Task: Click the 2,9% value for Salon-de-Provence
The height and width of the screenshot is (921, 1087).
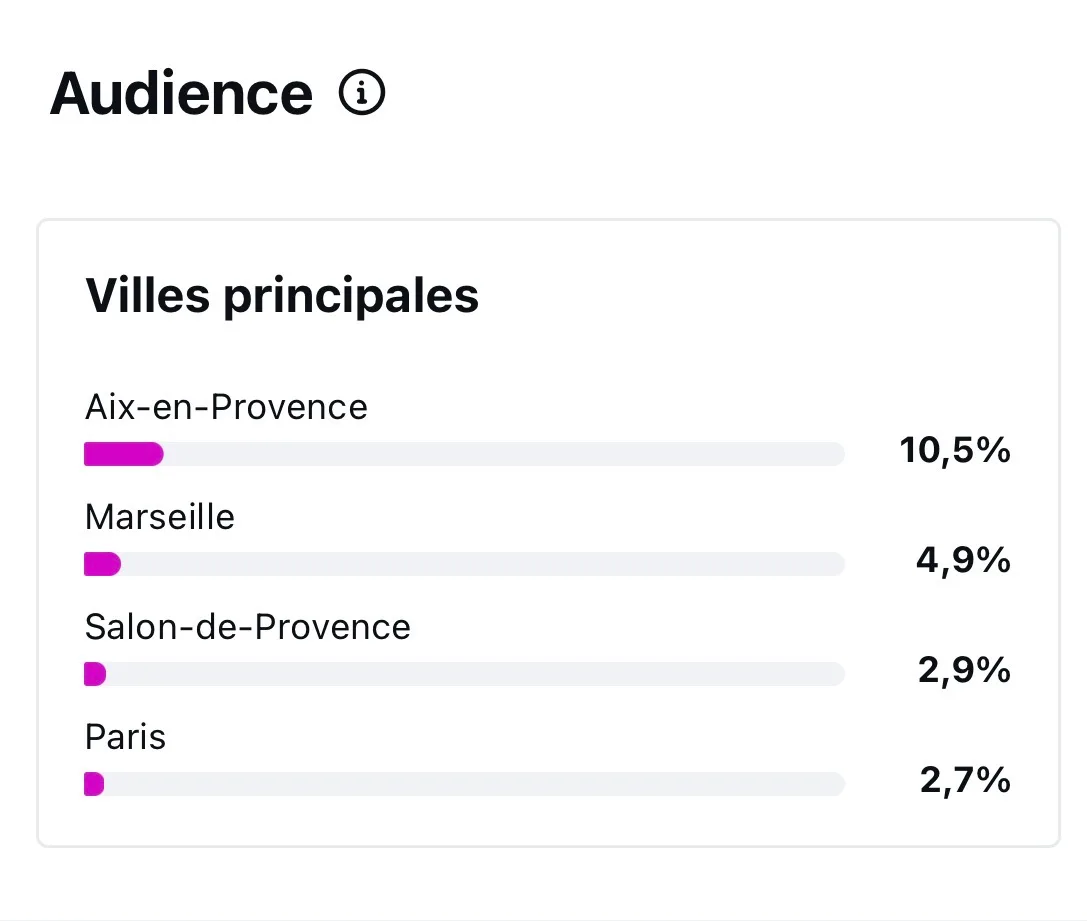Action: pyautogui.click(x=963, y=671)
